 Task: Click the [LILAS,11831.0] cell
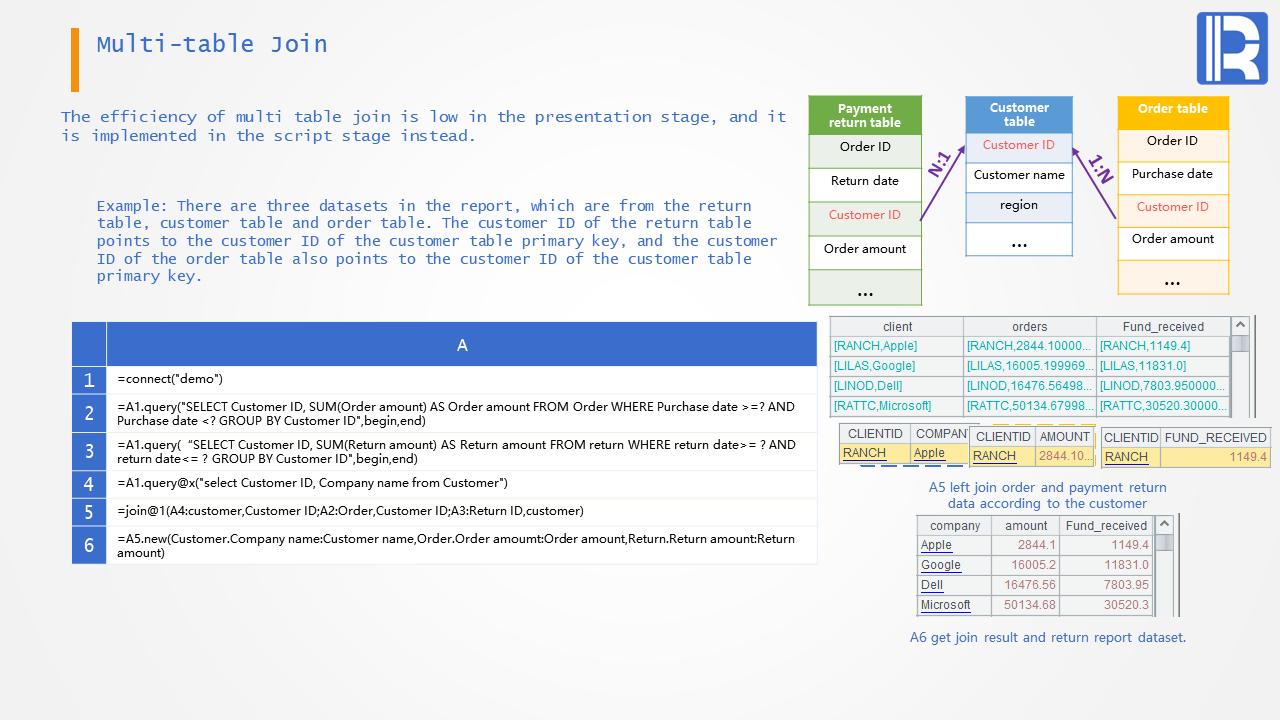point(1163,366)
